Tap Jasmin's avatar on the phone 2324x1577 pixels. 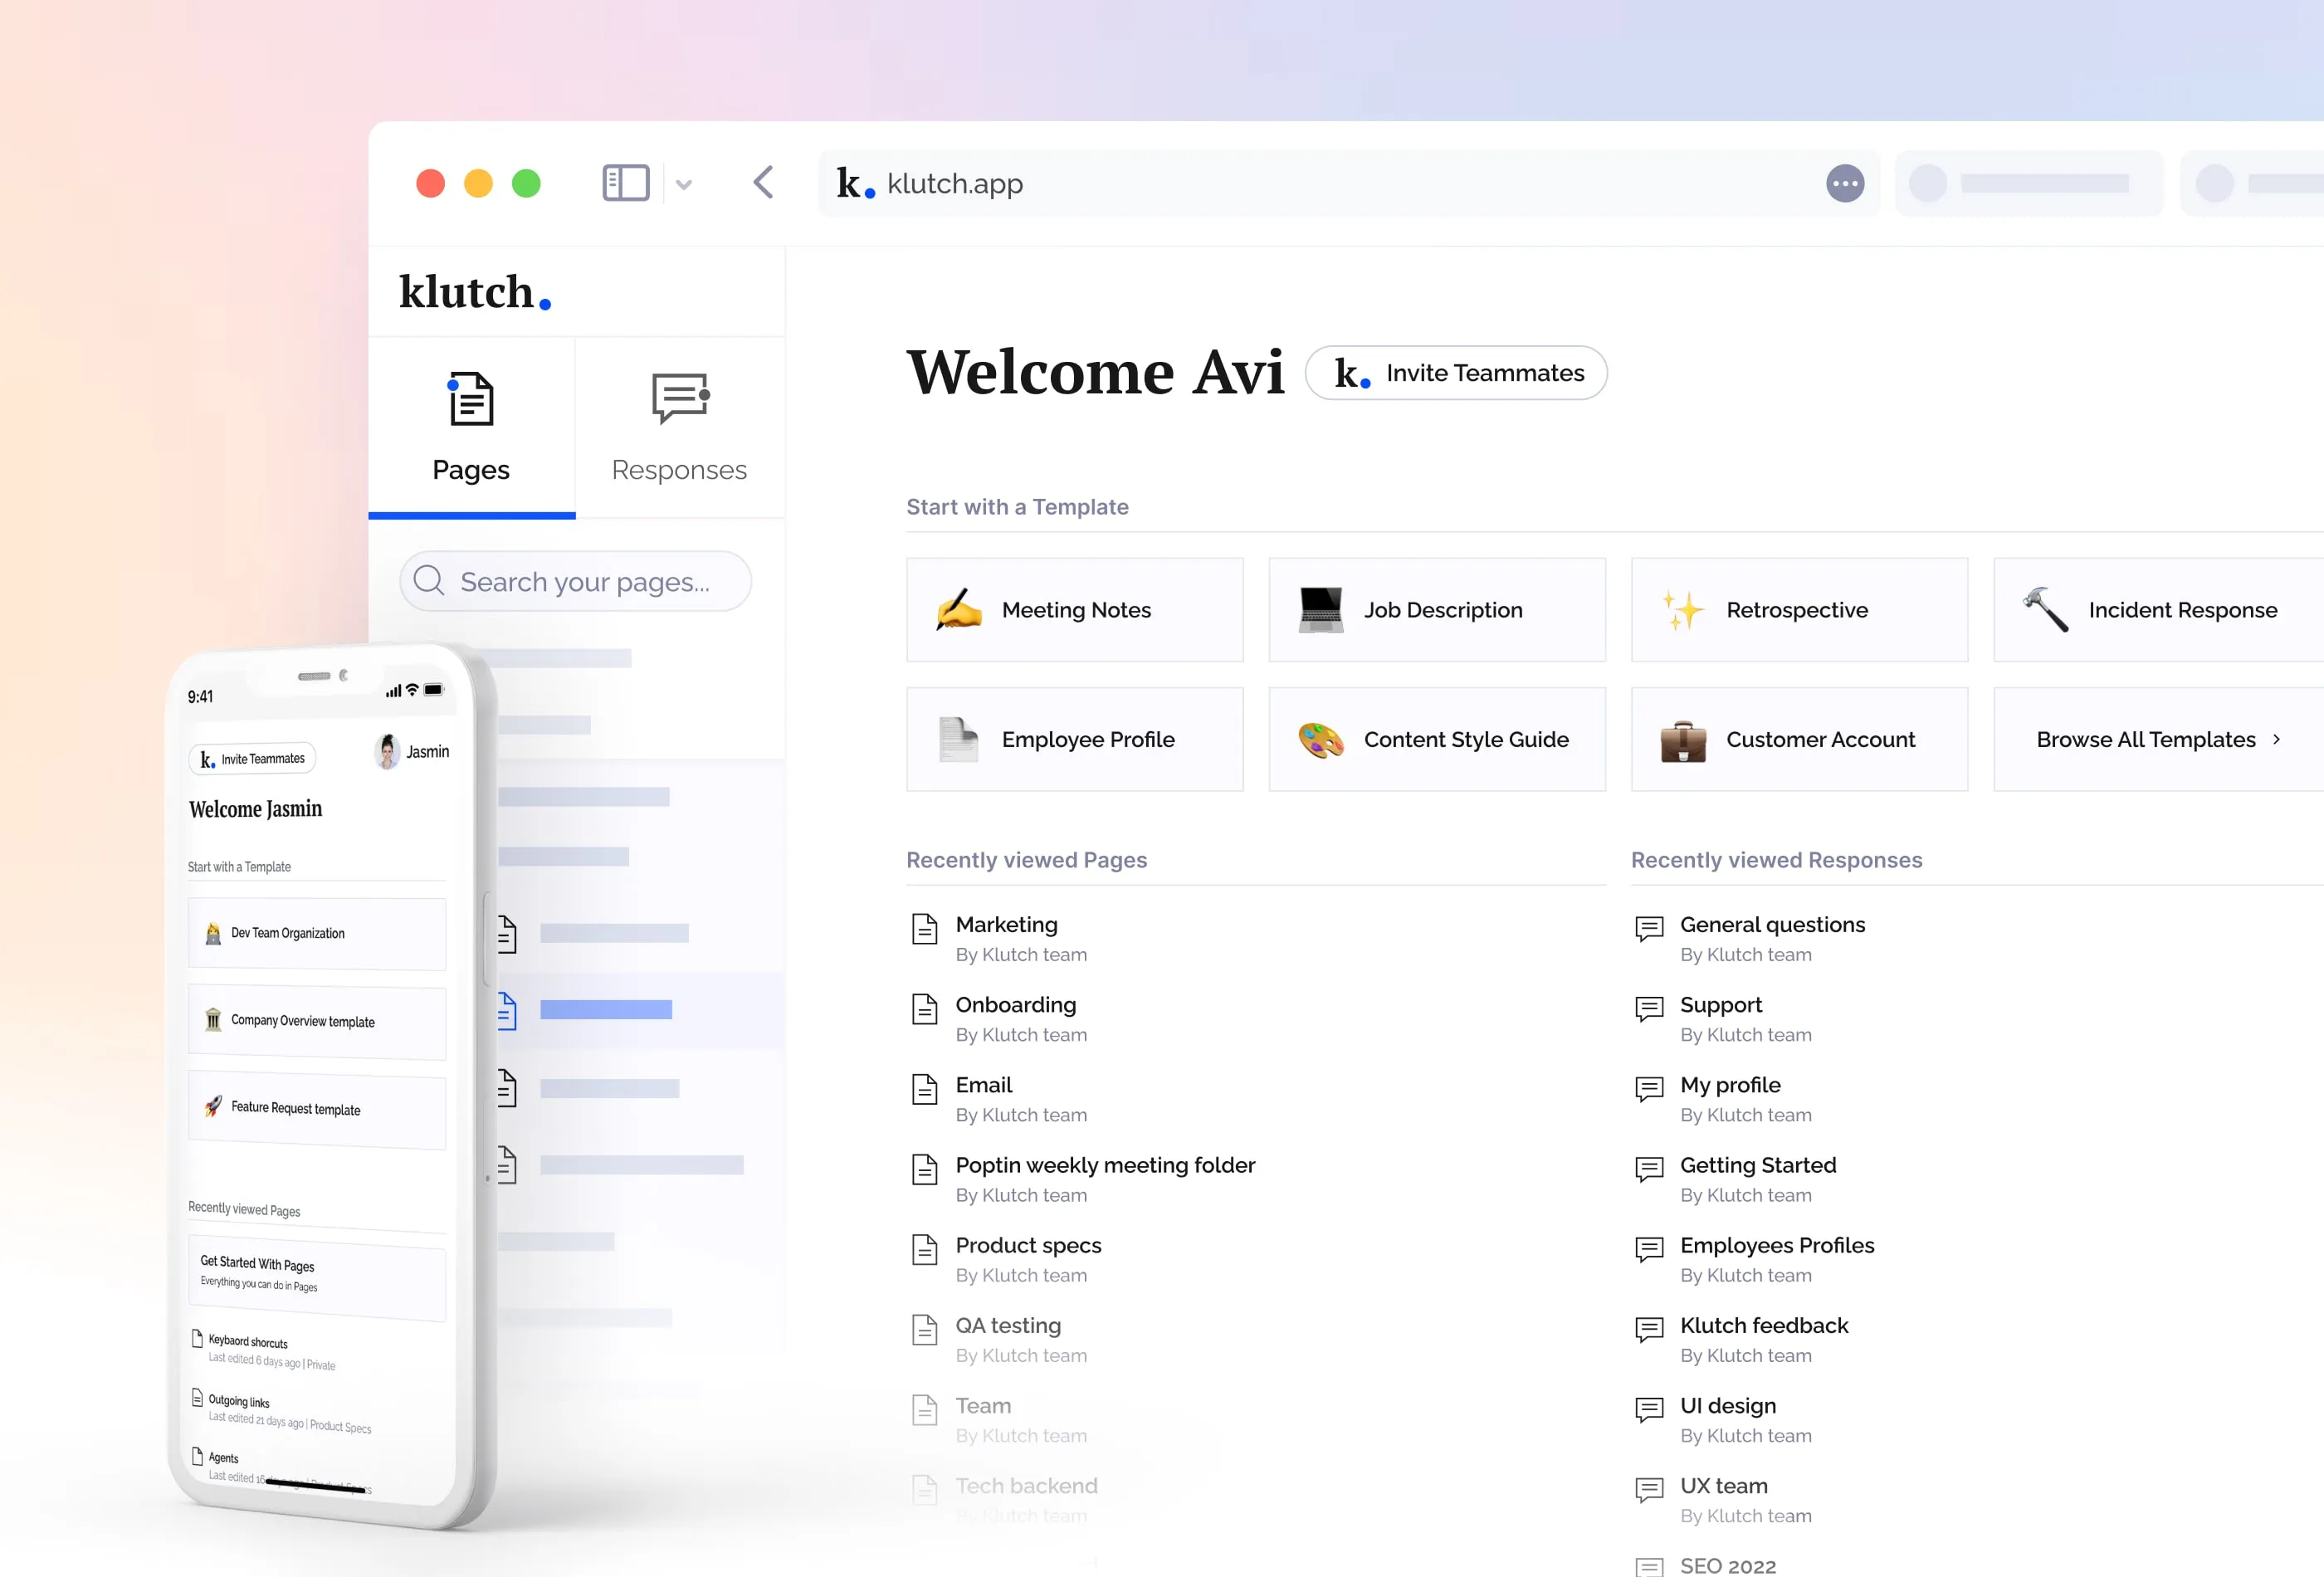click(x=387, y=751)
